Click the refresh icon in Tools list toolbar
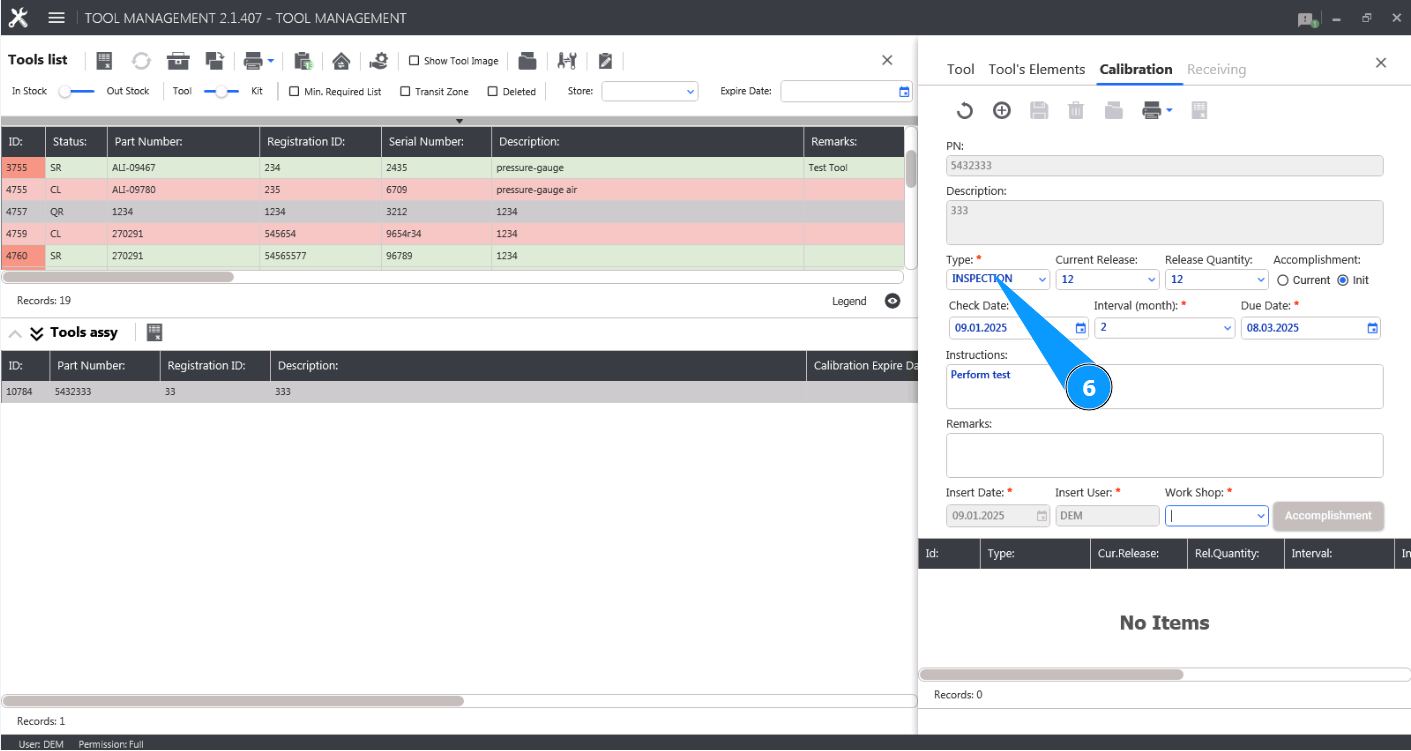This screenshot has height=751, width=1411. pos(141,61)
